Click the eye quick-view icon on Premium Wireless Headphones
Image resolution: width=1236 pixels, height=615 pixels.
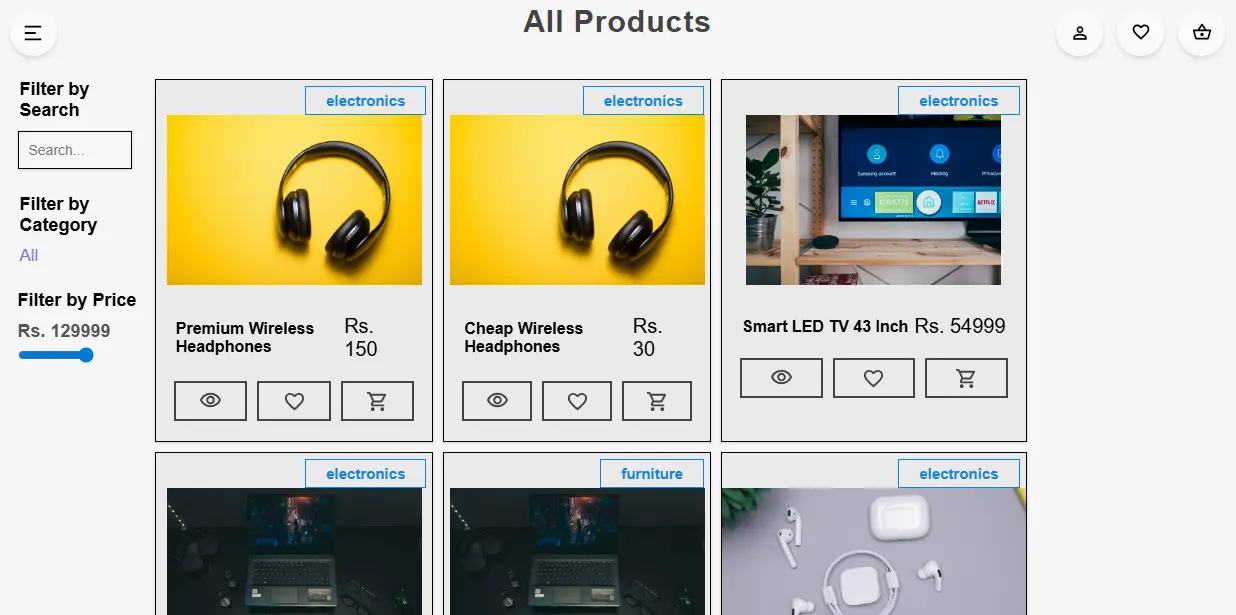coord(210,400)
